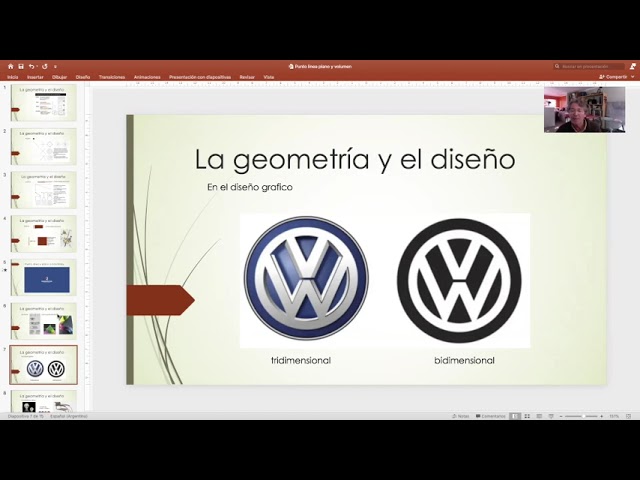Click the Redo/Repeat icon
The image size is (640, 480).
pos(44,66)
